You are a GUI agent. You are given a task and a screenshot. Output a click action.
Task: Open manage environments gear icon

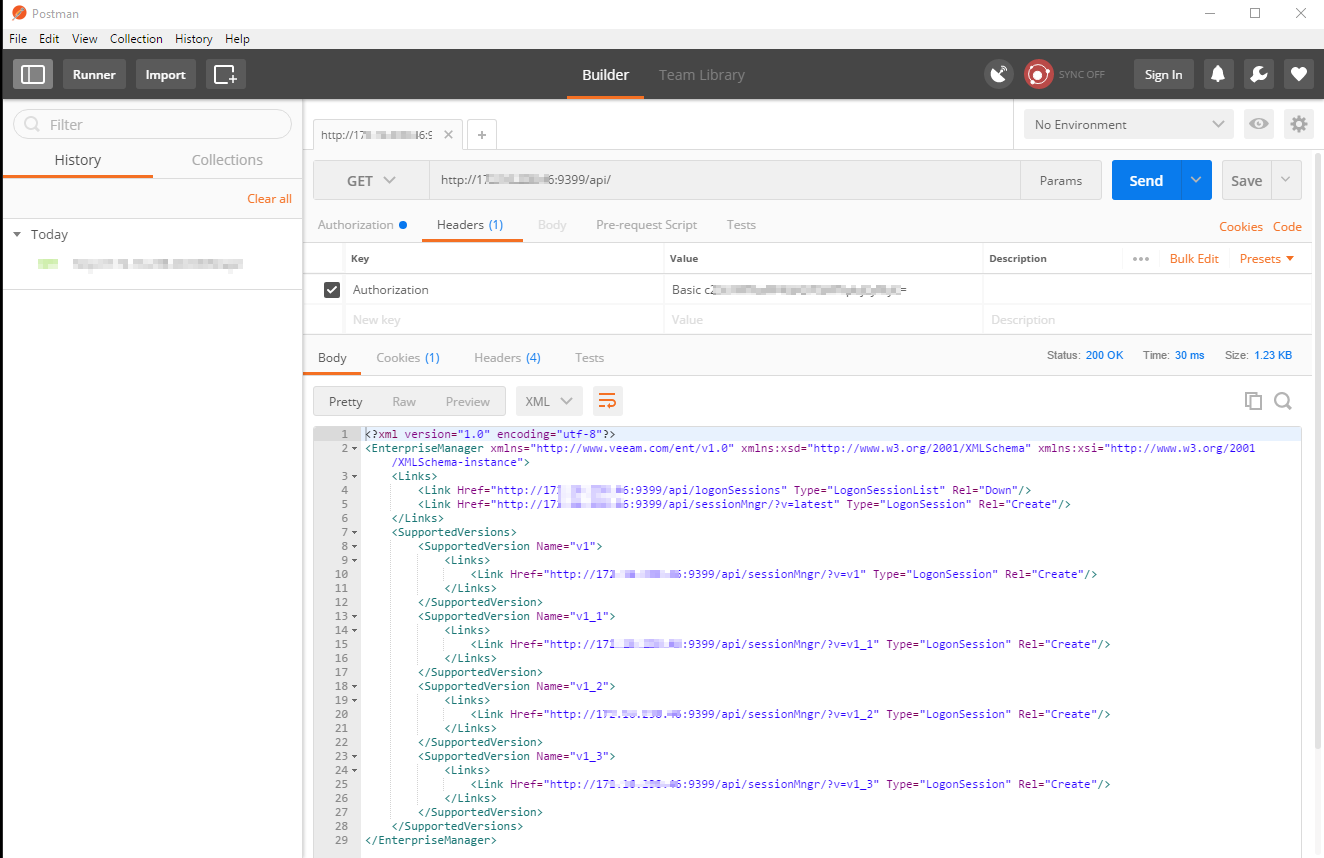1299,124
